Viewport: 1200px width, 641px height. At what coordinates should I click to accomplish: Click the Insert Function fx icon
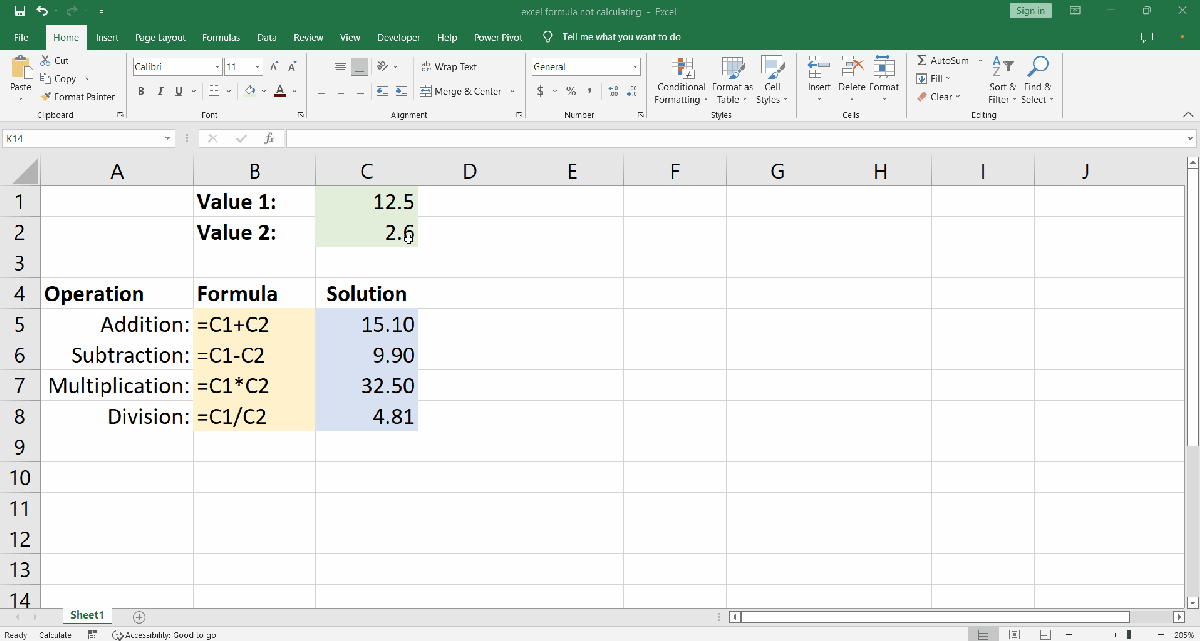pyautogui.click(x=269, y=139)
